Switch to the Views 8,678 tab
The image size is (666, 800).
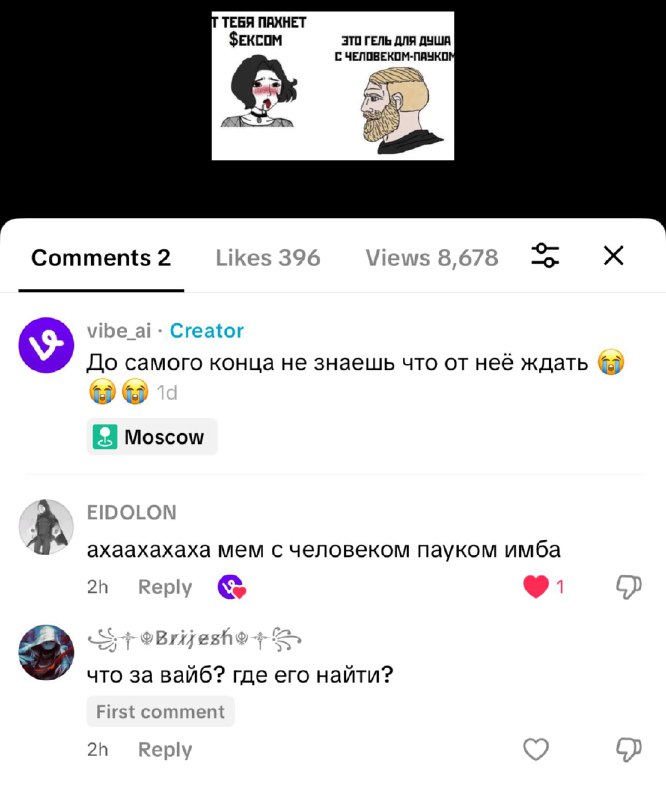(x=432, y=258)
